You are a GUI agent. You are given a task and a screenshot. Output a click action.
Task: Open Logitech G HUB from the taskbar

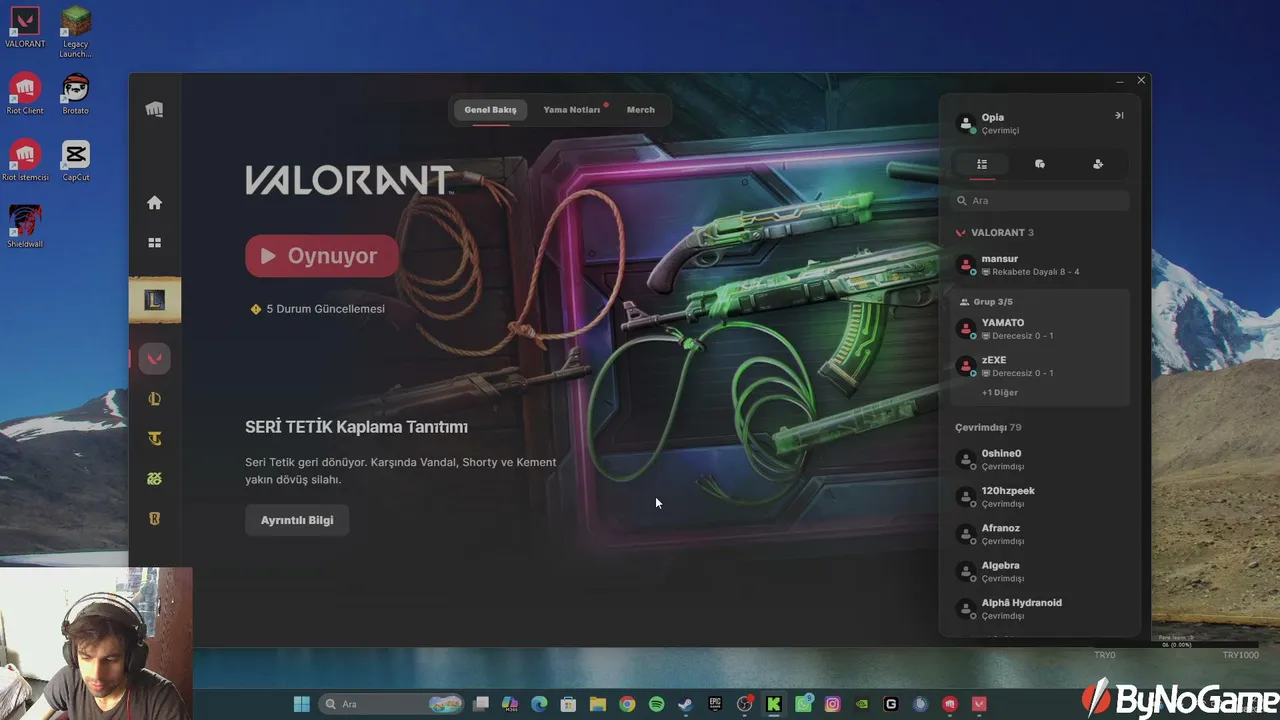coord(891,704)
